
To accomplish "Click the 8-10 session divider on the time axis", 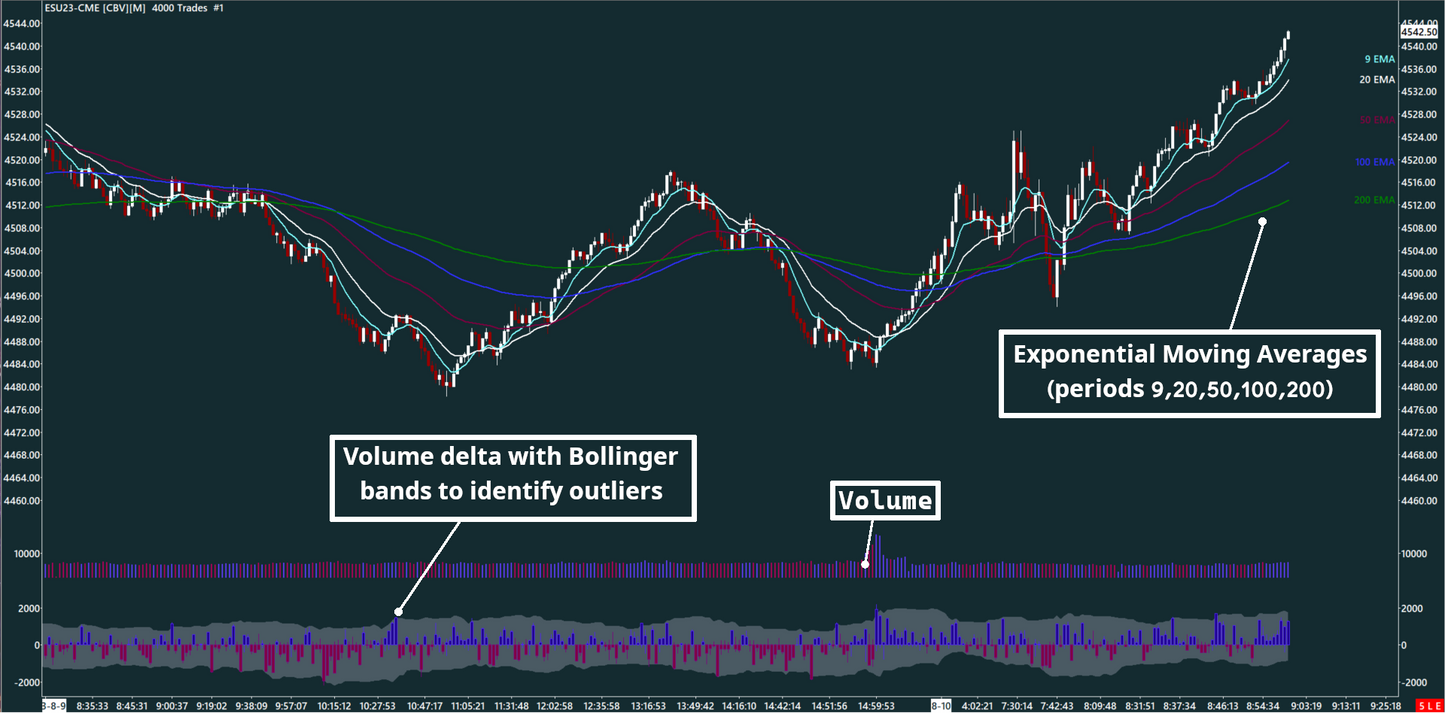I will click(941, 704).
